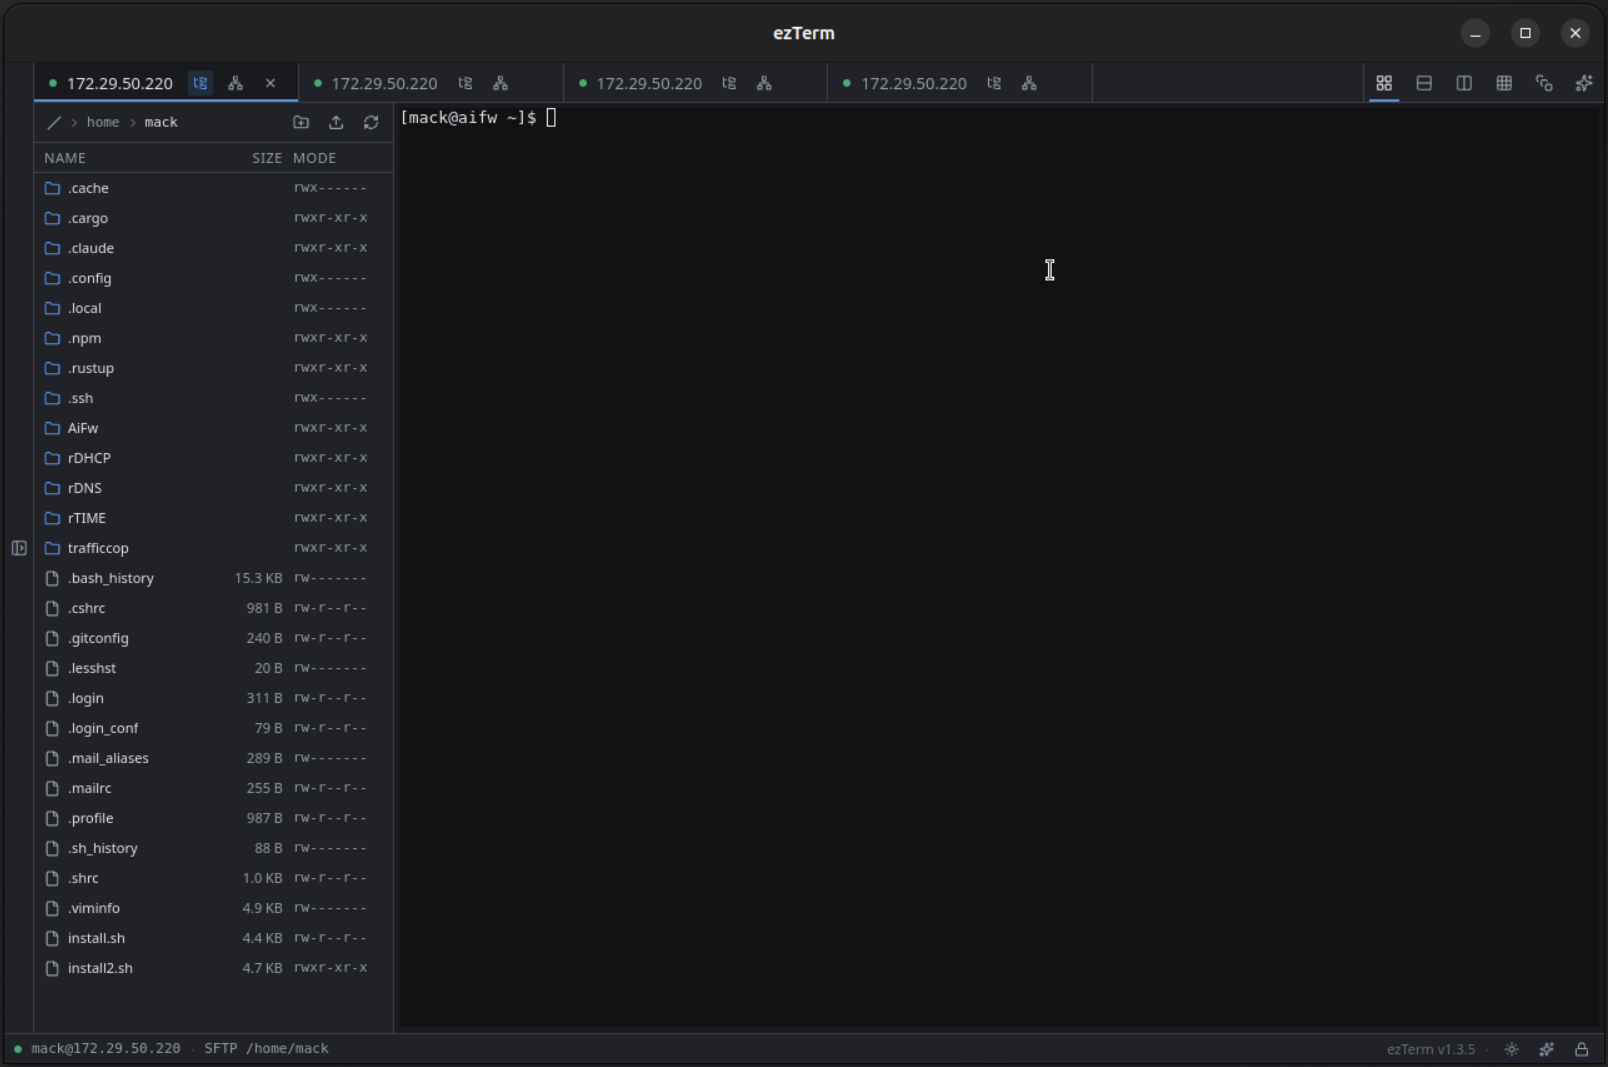Image resolution: width=1608 pixels, height=1067 pixels.
Task: Click the network icon on the third session tab
Action: 764,83
